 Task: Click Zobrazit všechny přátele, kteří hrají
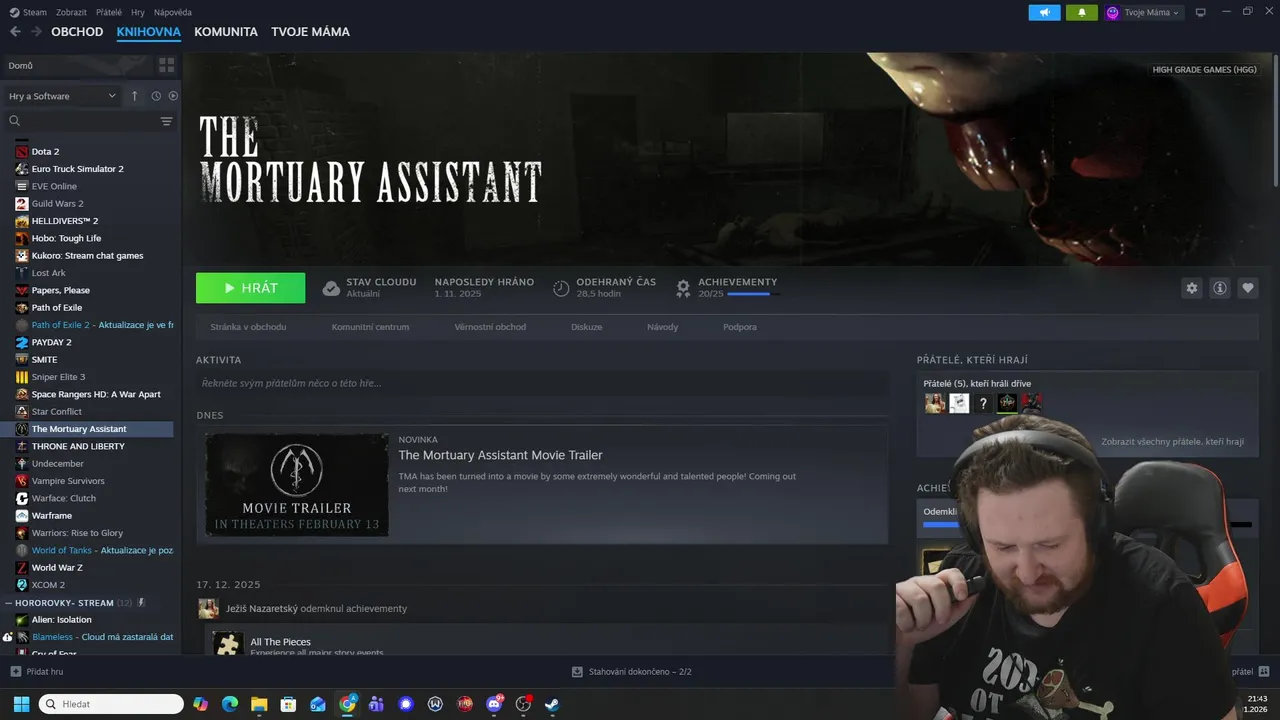[x=1172, y=441]
